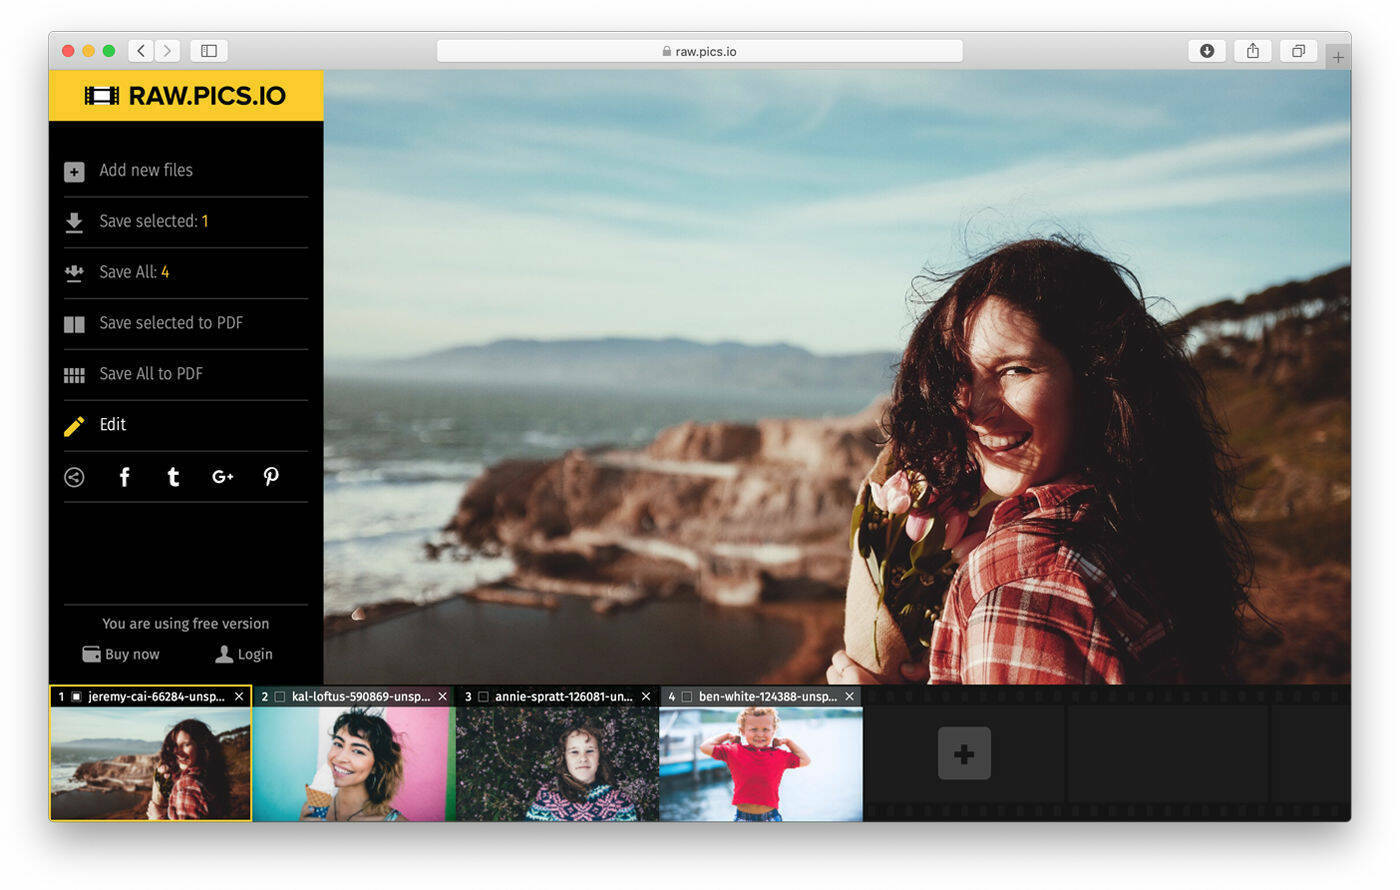This screenshot has height=890, width=1400.
Task: Open the Login option
Action: tap(243, 654)
